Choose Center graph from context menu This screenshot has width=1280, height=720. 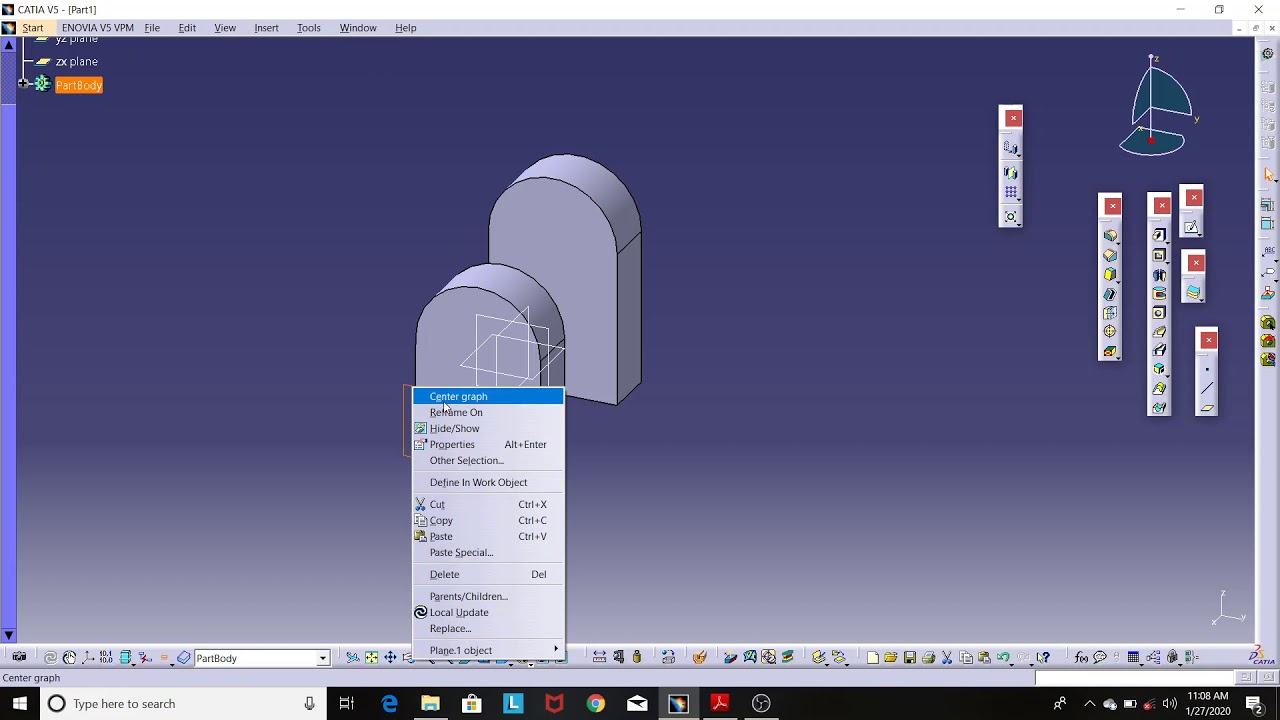tap(489, 396)
